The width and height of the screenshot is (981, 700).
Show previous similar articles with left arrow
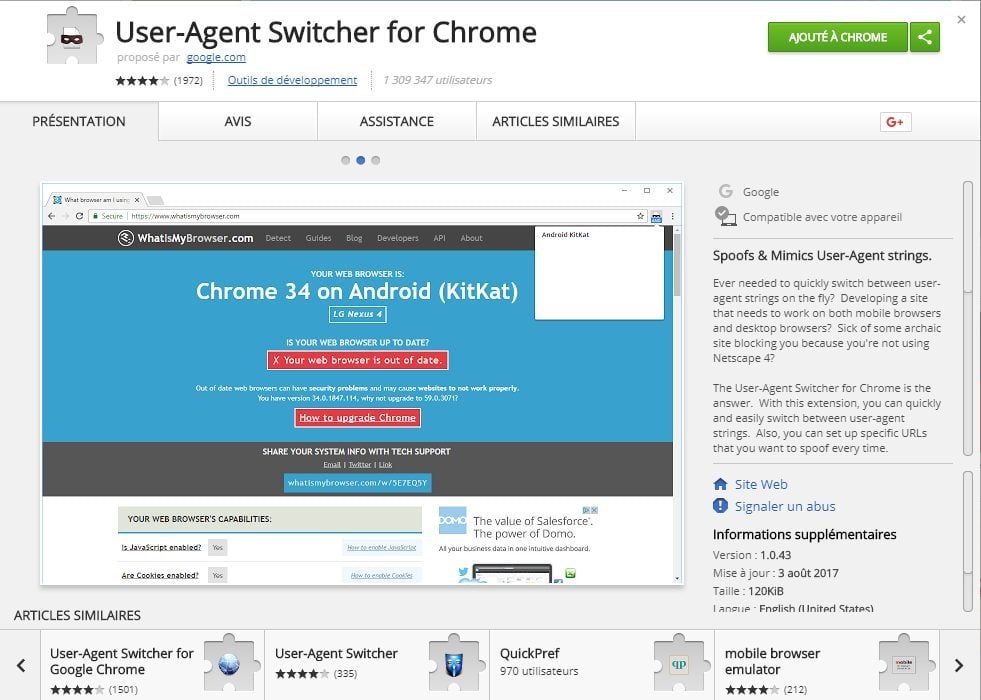coord(21,665)
